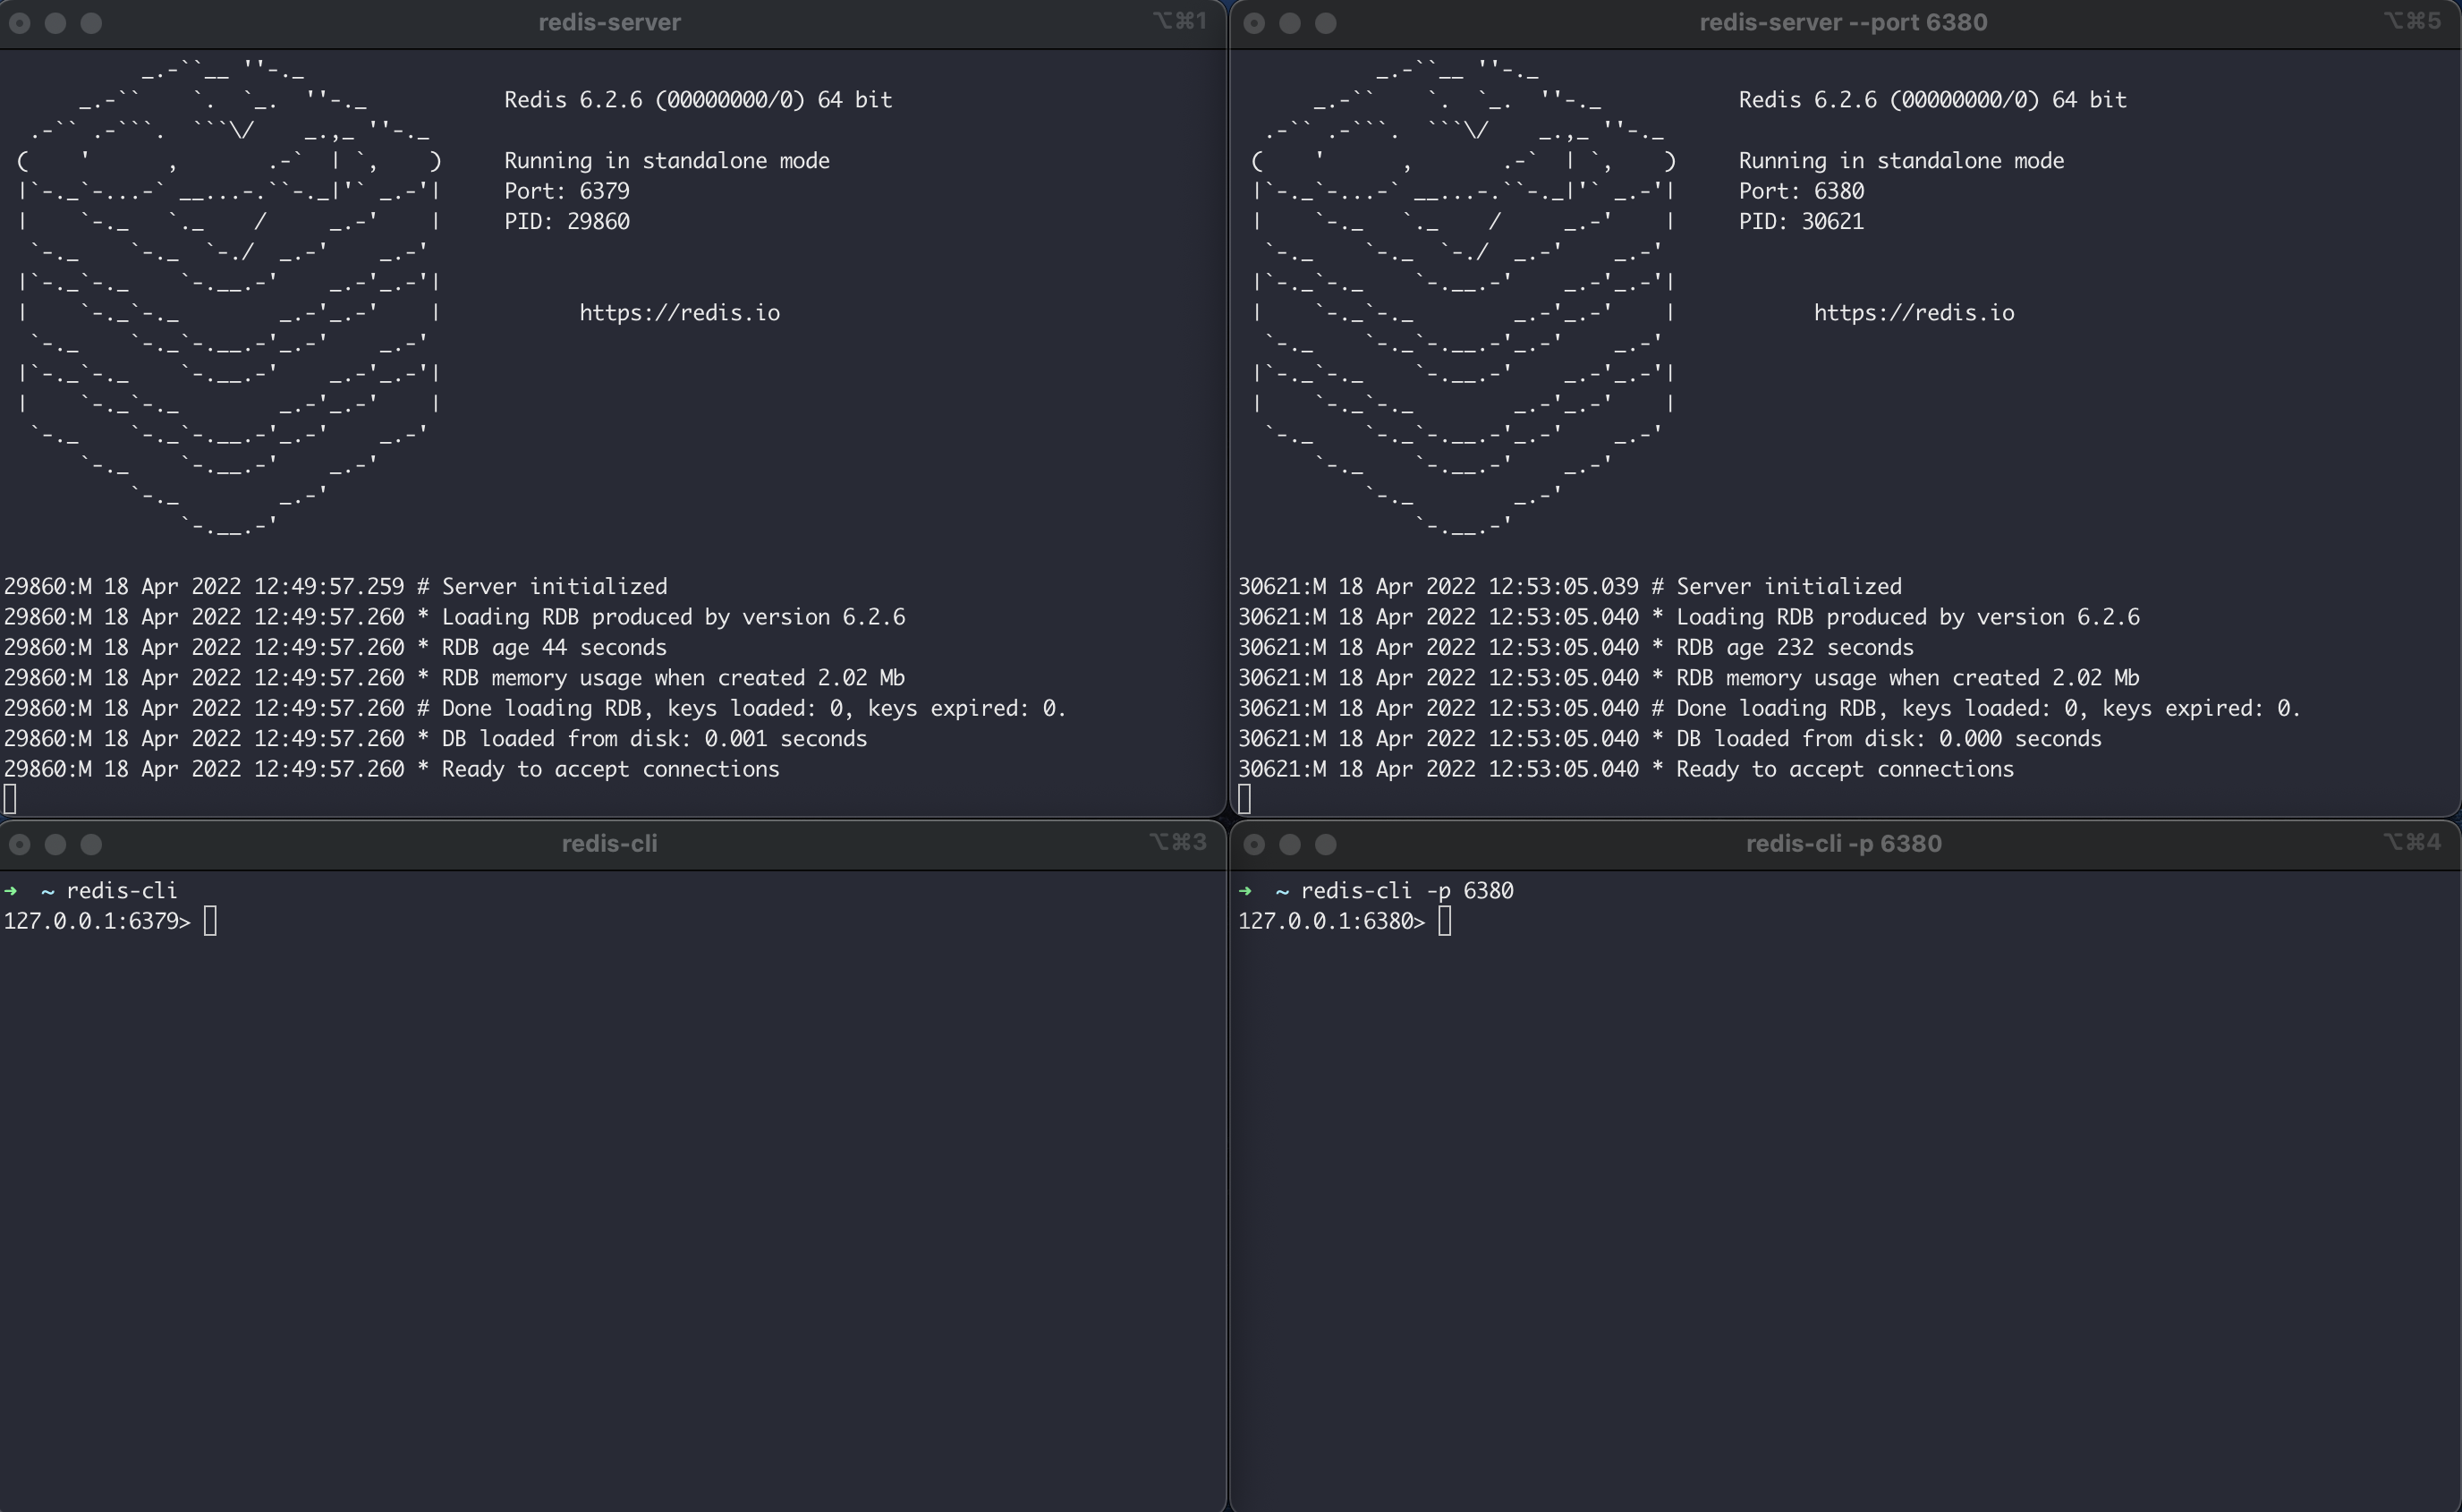This screenshot has width=2462, height=1512.
Task: Close the redis-server --port 6380 pane
Action: pos(1254,23)
